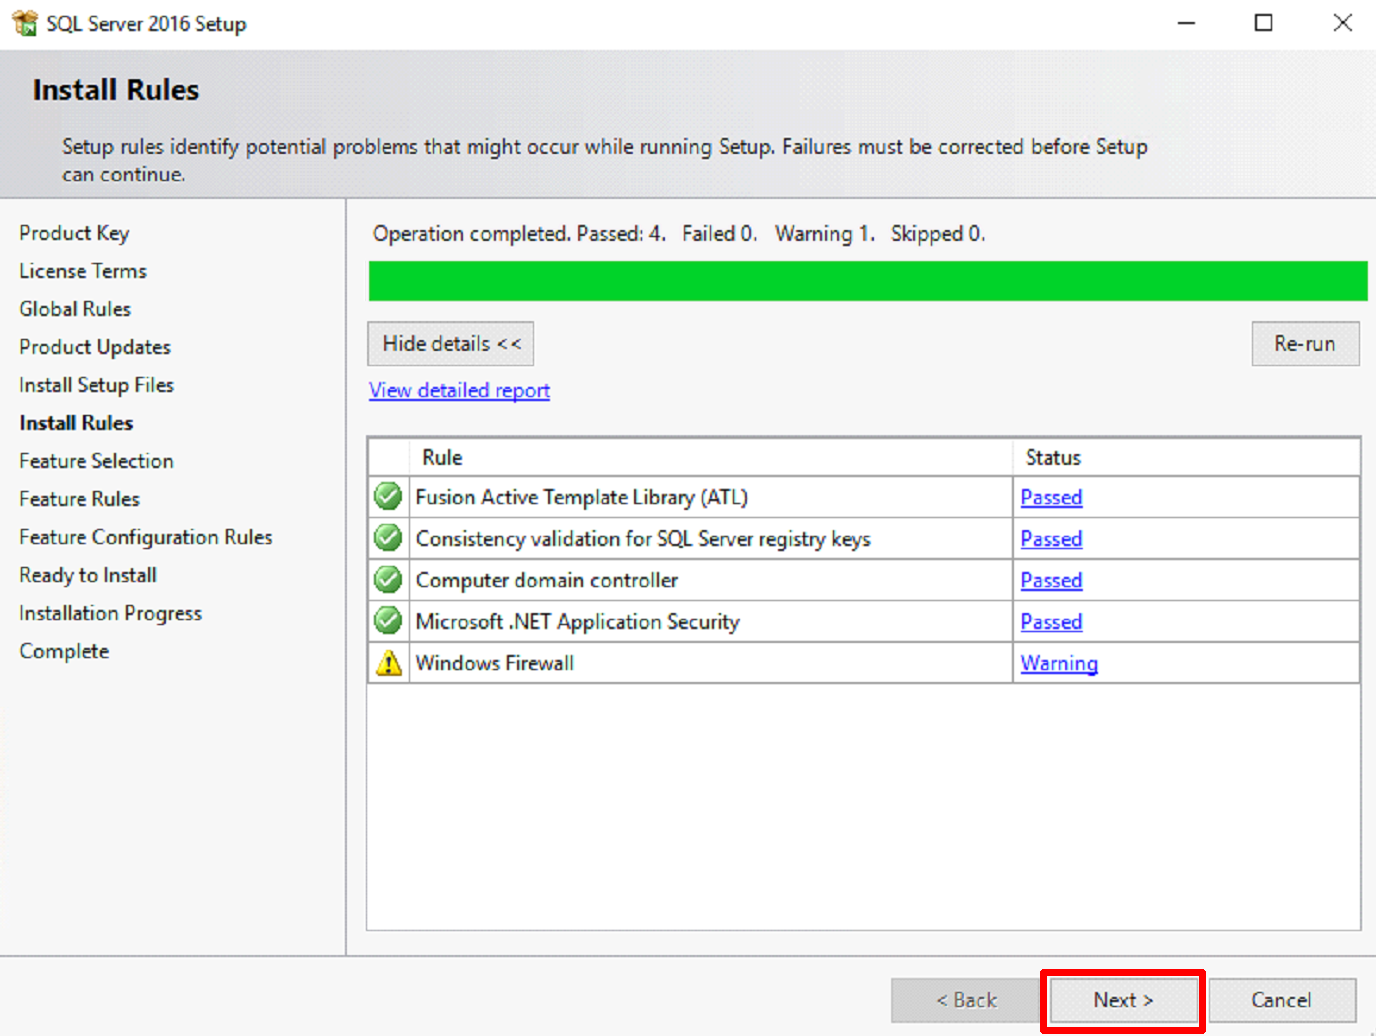
Task: Click the check icon for registry keys consistency rule
Action: [x=388, y=538]
